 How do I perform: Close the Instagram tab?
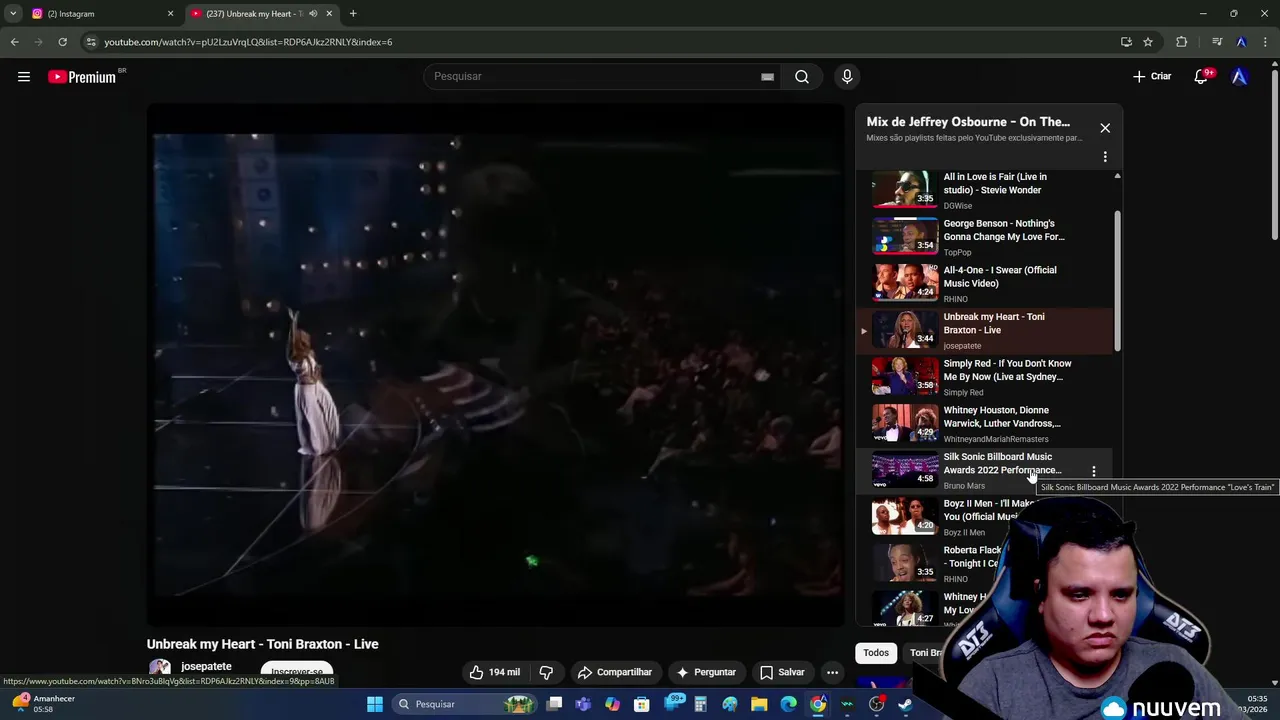tap(170, 14)
